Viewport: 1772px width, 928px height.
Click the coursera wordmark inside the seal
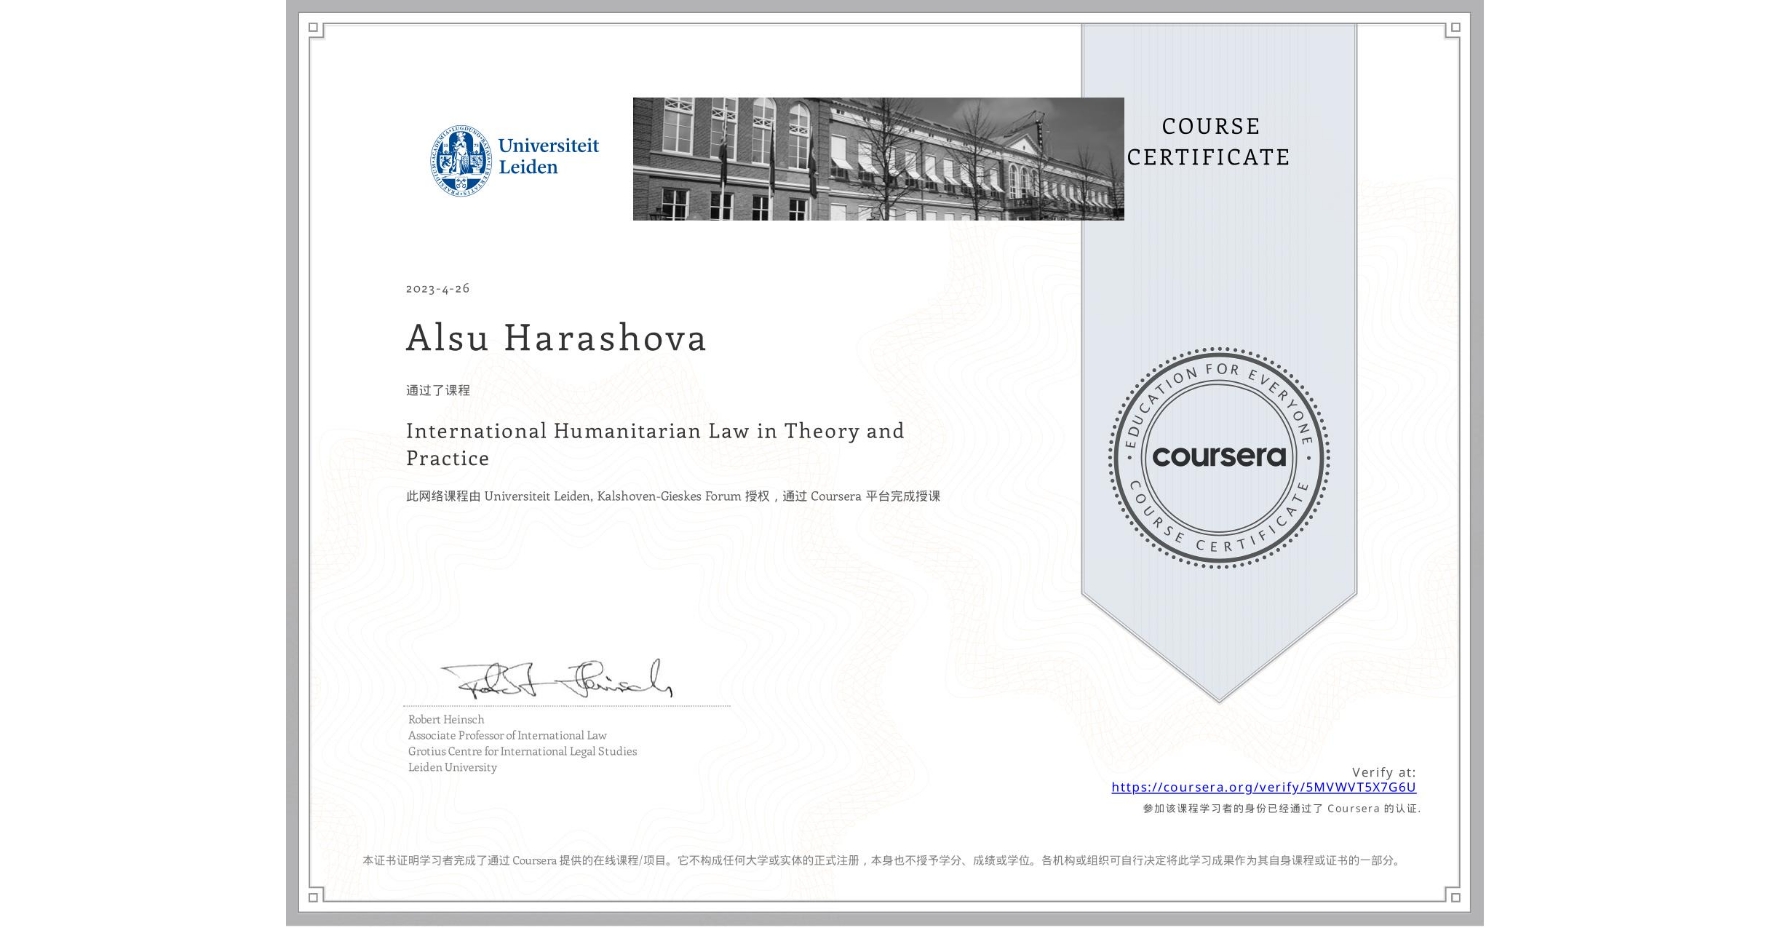[1219, 457]
